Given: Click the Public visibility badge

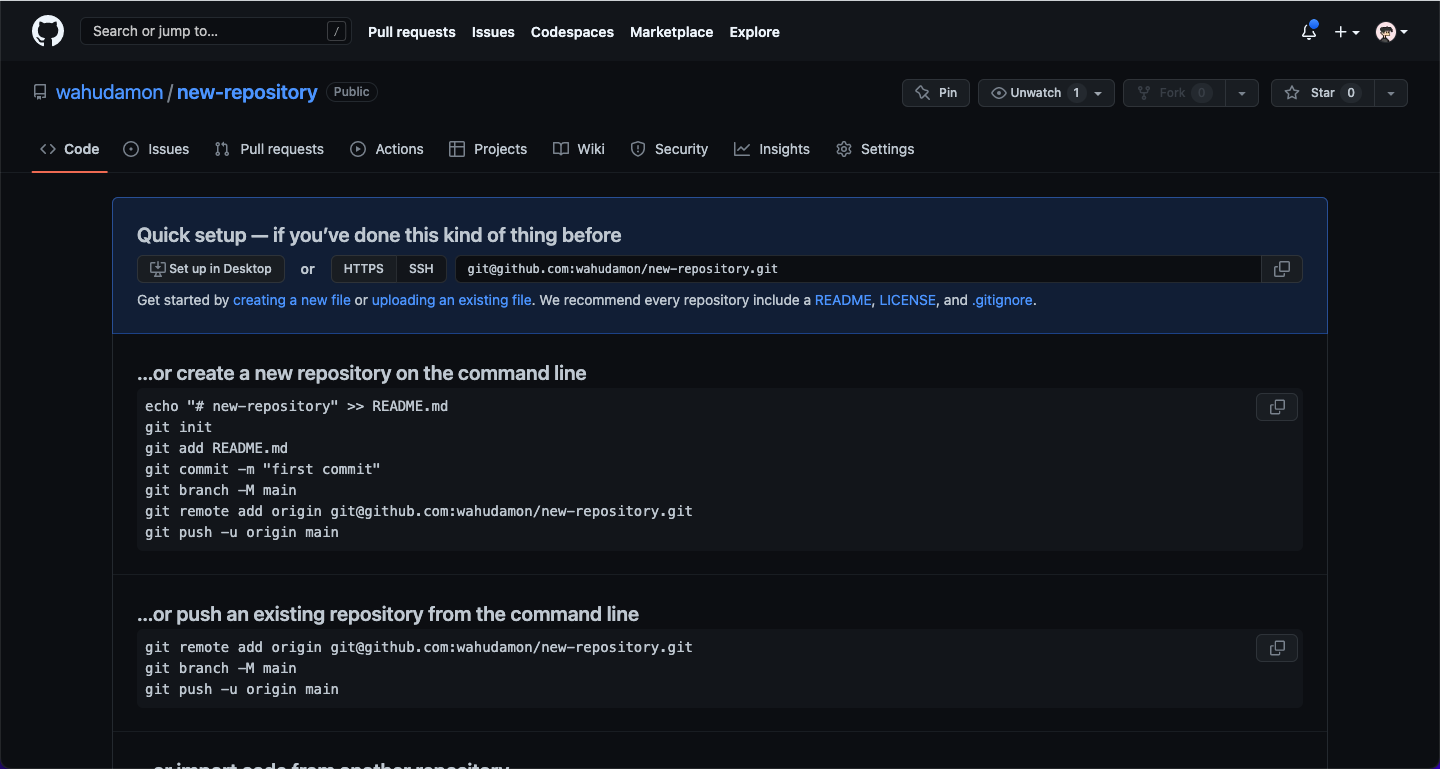Looking at the screenshot, I should click(x=351, y=92).
